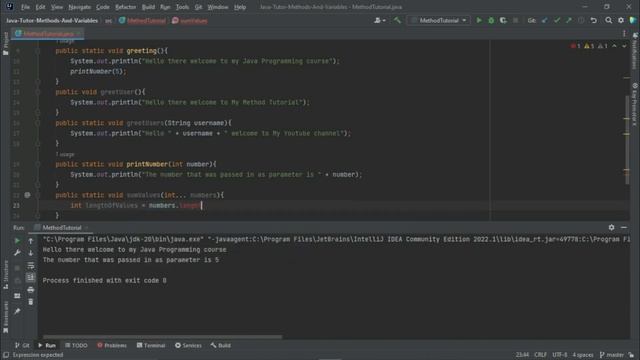Image resolution: width=640 pixels, height=360 pixels.
Task: Rerun MethodTutorial in the Run panel
Action: 17,241
